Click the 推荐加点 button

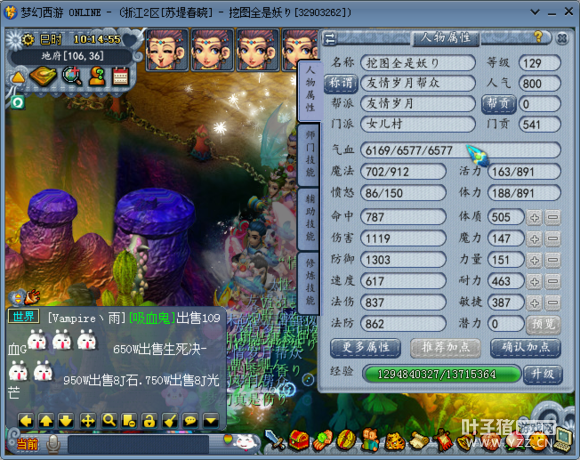pos(445,348)
